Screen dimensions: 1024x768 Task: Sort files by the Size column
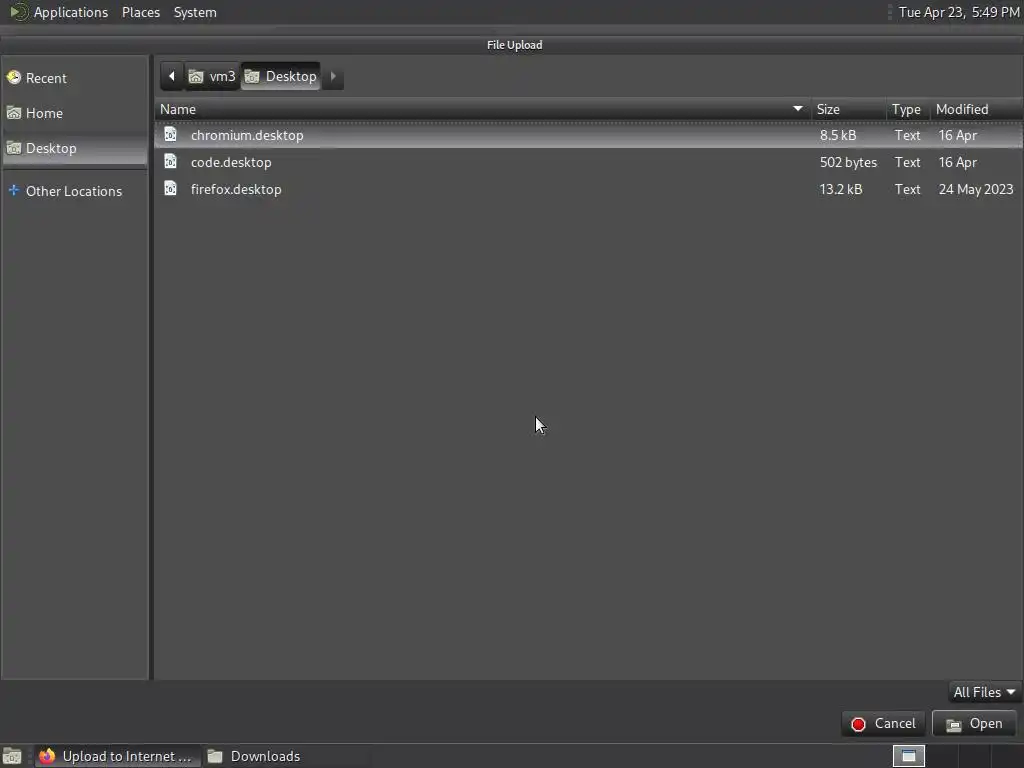point(848,109)
